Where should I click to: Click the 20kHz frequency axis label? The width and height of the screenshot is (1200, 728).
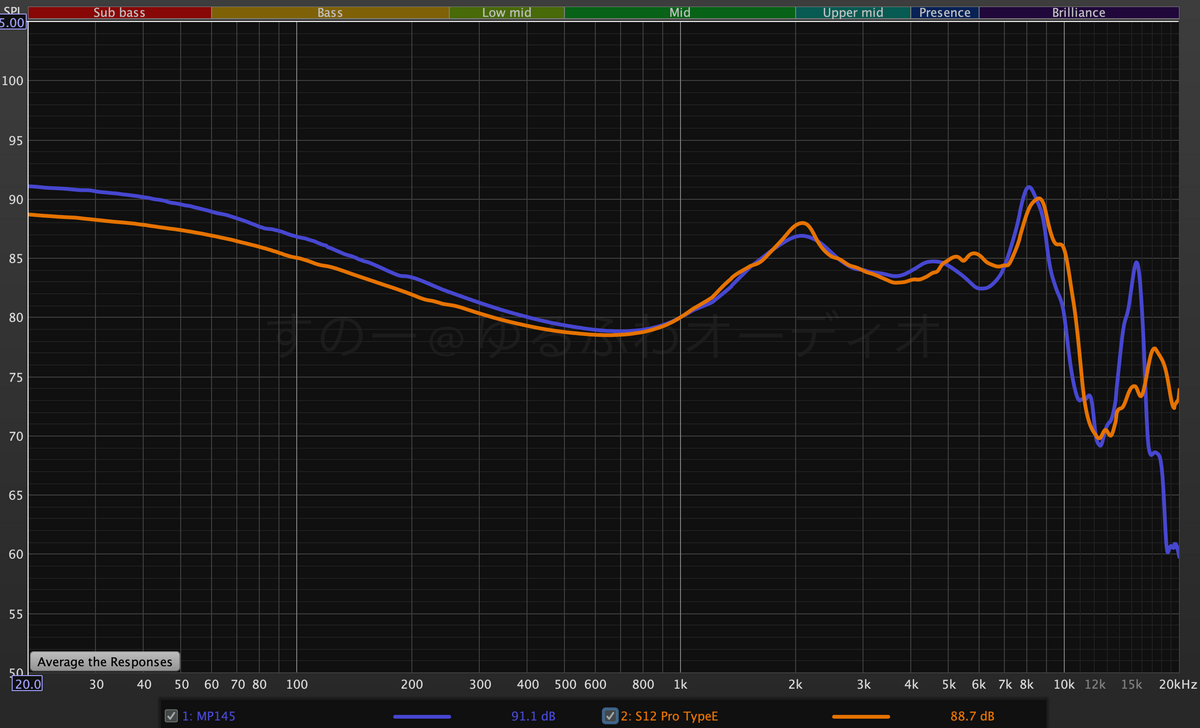coord(1178,684)
